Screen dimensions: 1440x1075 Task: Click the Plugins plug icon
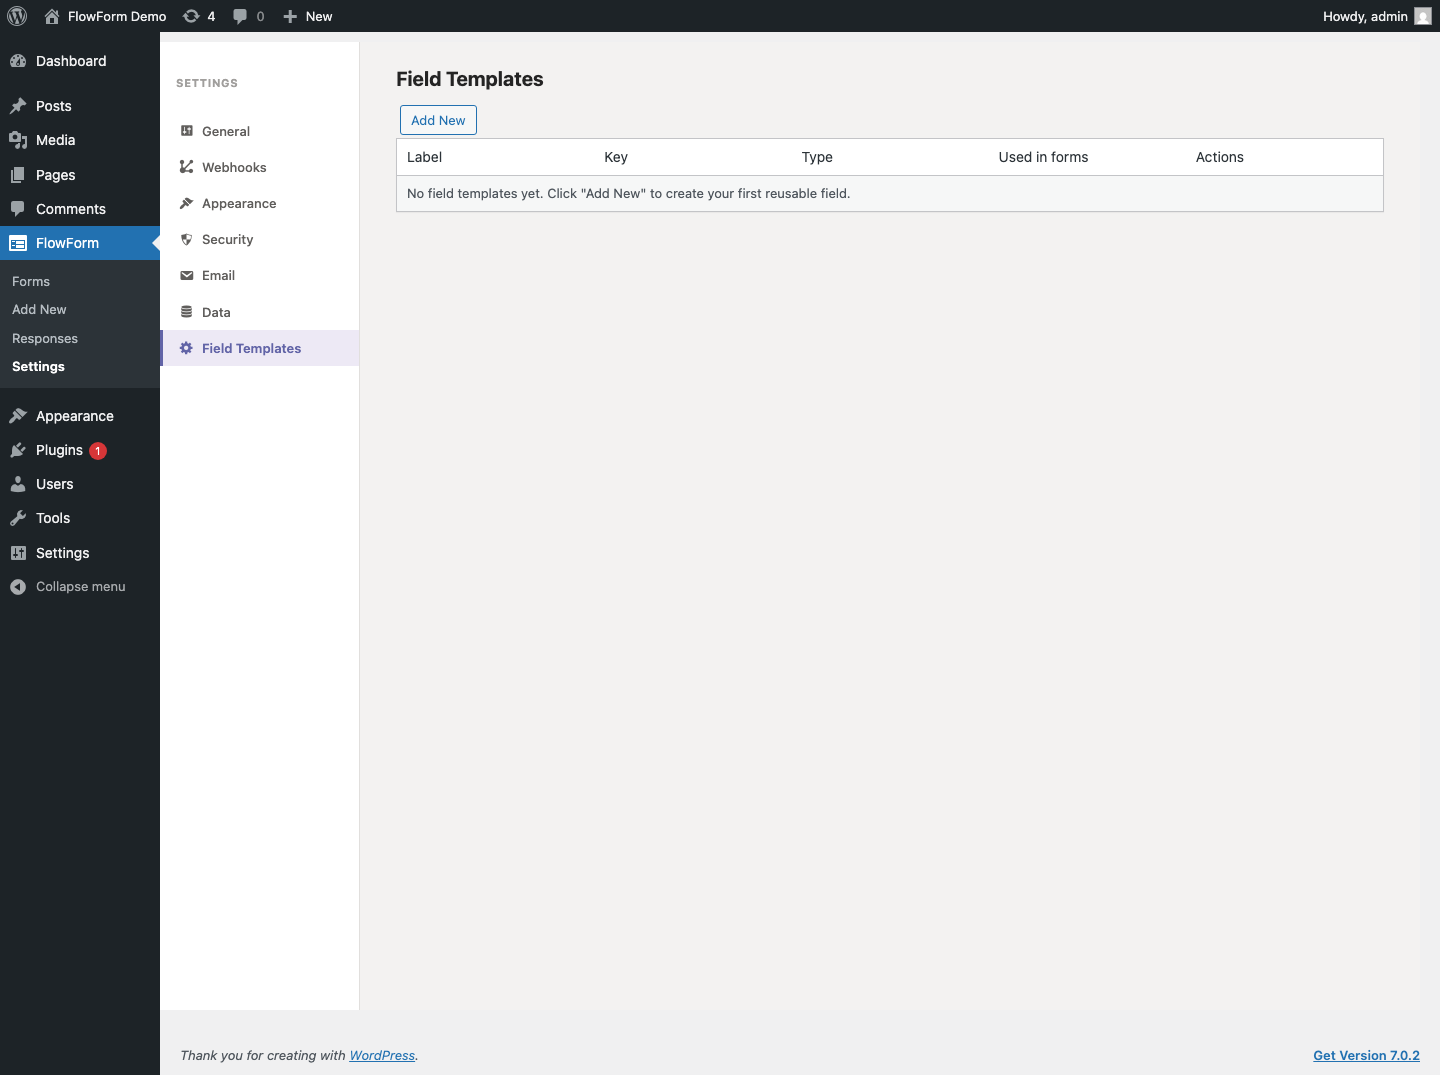click(x=18, y=450)
